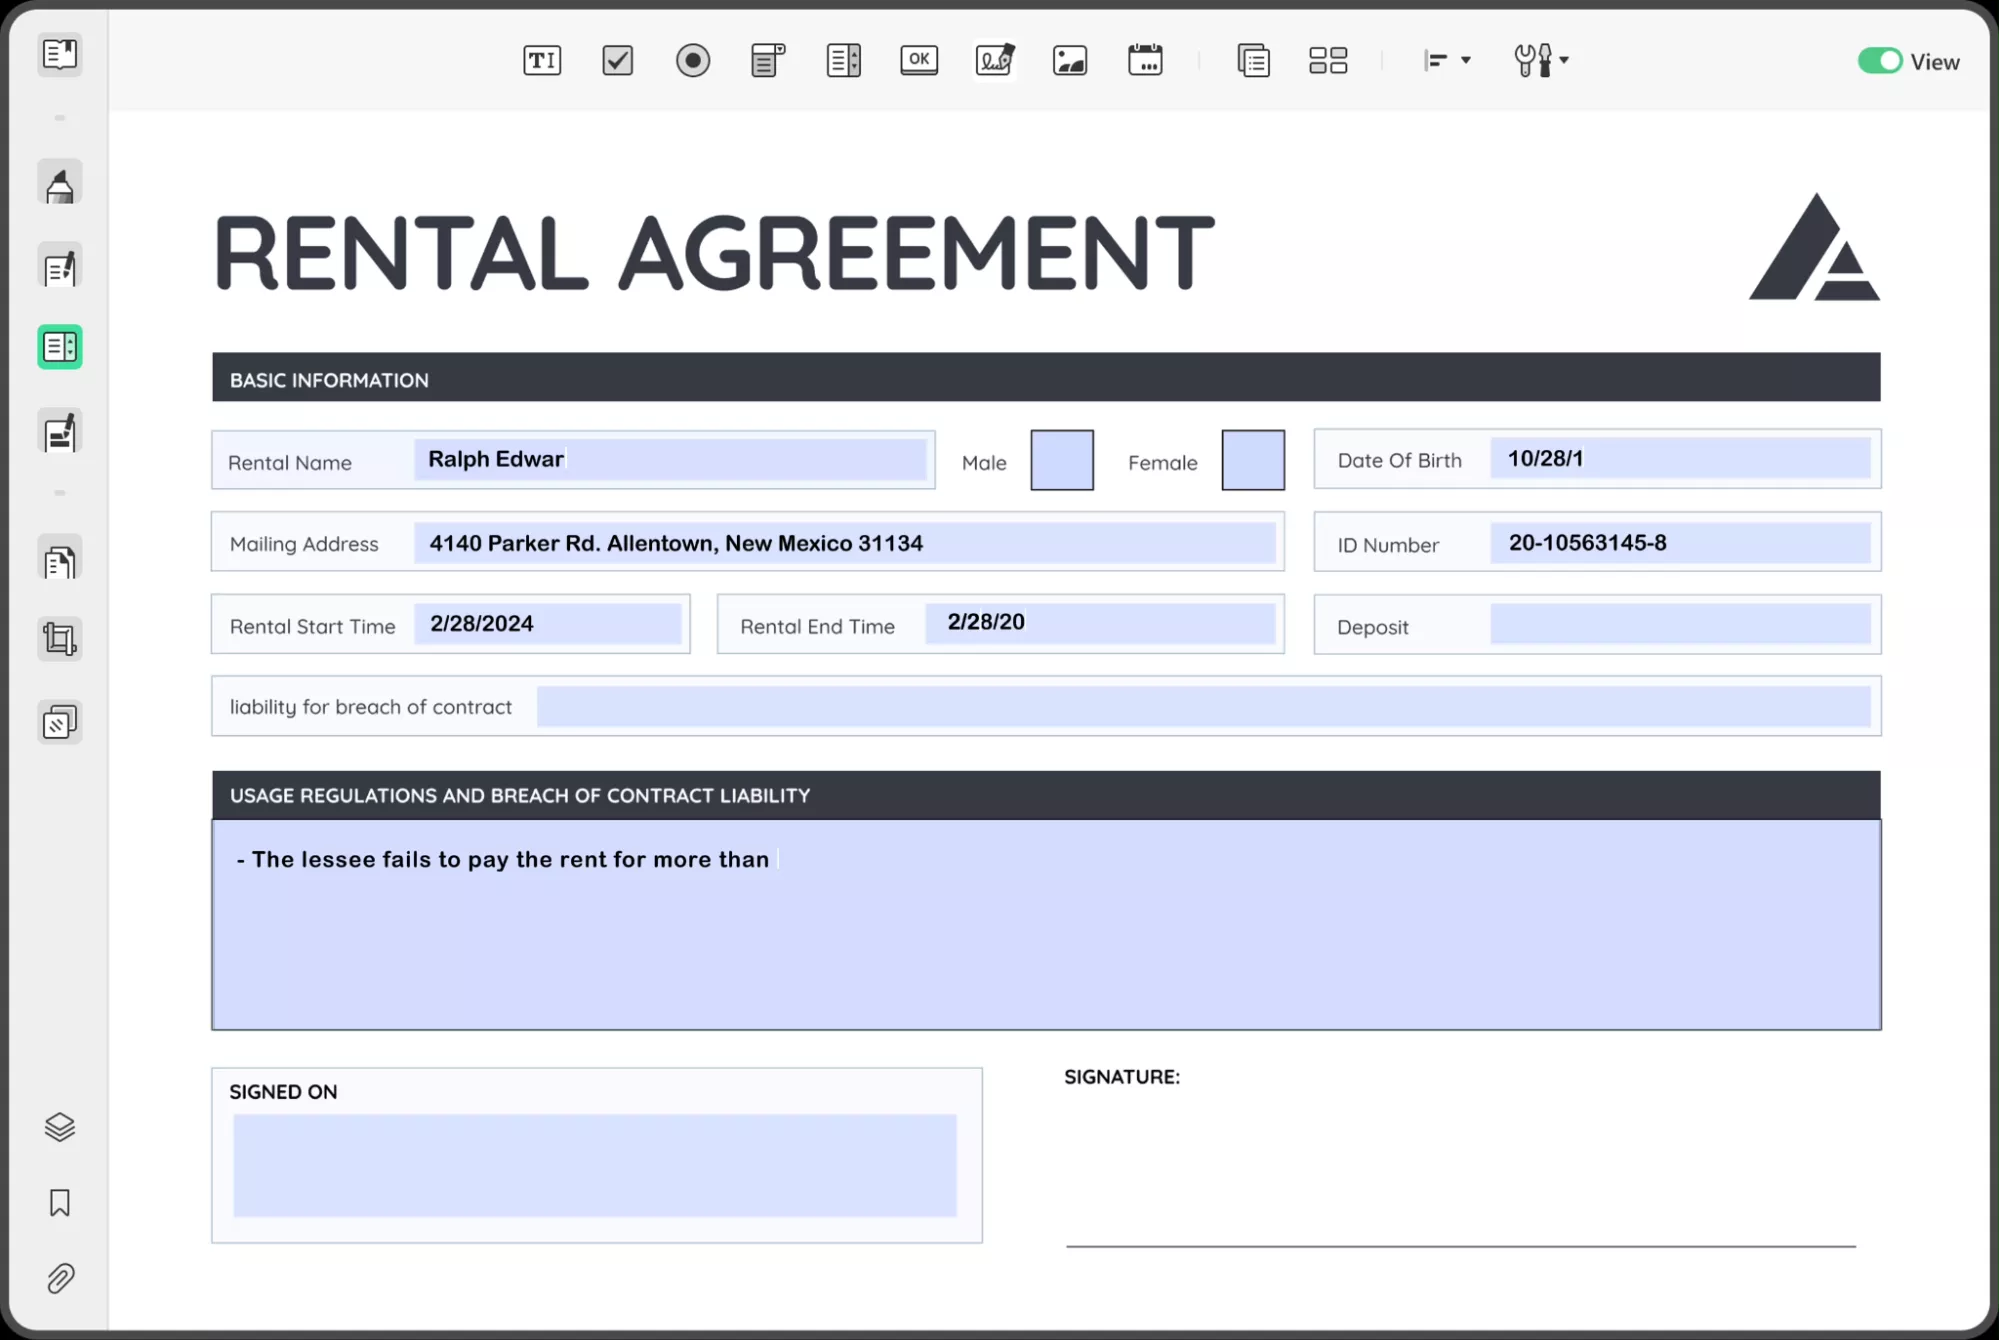
Task: Open Crop Pages tool in sidebar
Action: pyautogui.click(x=60, y=639)
